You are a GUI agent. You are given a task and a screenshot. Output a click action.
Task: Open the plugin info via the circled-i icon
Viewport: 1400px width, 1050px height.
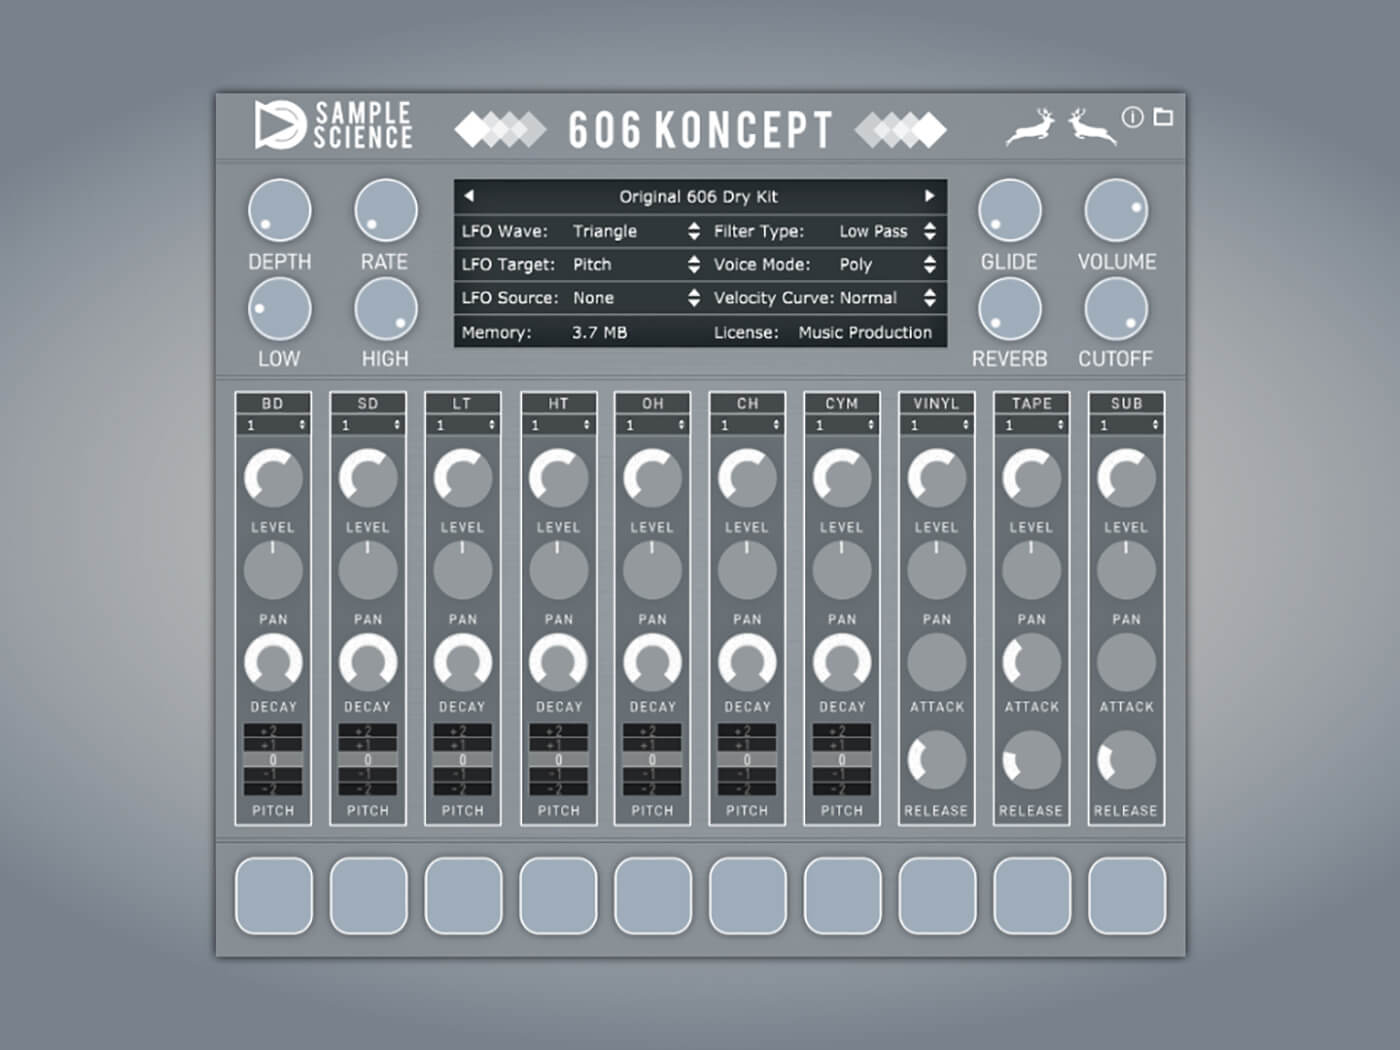(x=1132, y=118)
